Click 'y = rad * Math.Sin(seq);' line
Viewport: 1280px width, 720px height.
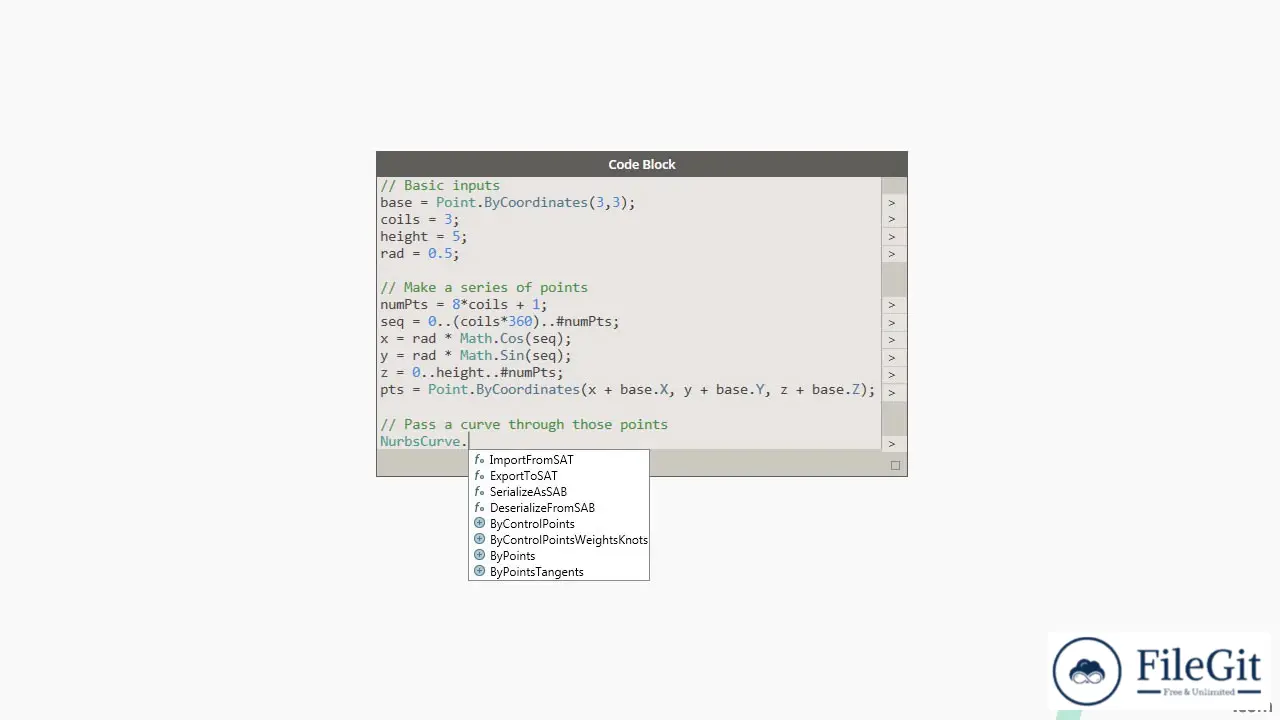tap(476, 355)
